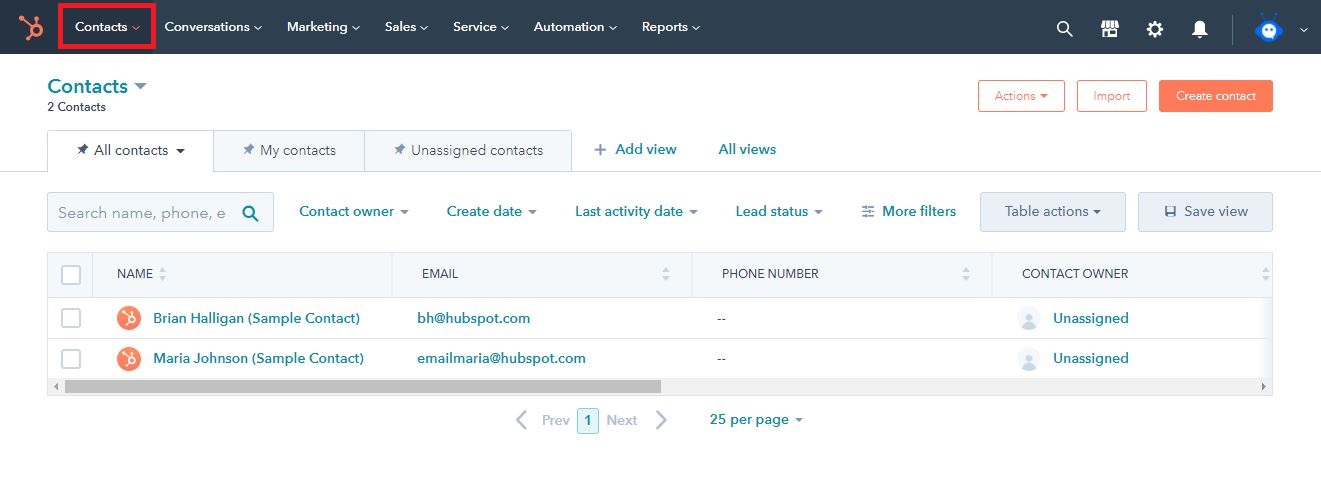
Task: Click Add view
Action: point(635,149)
